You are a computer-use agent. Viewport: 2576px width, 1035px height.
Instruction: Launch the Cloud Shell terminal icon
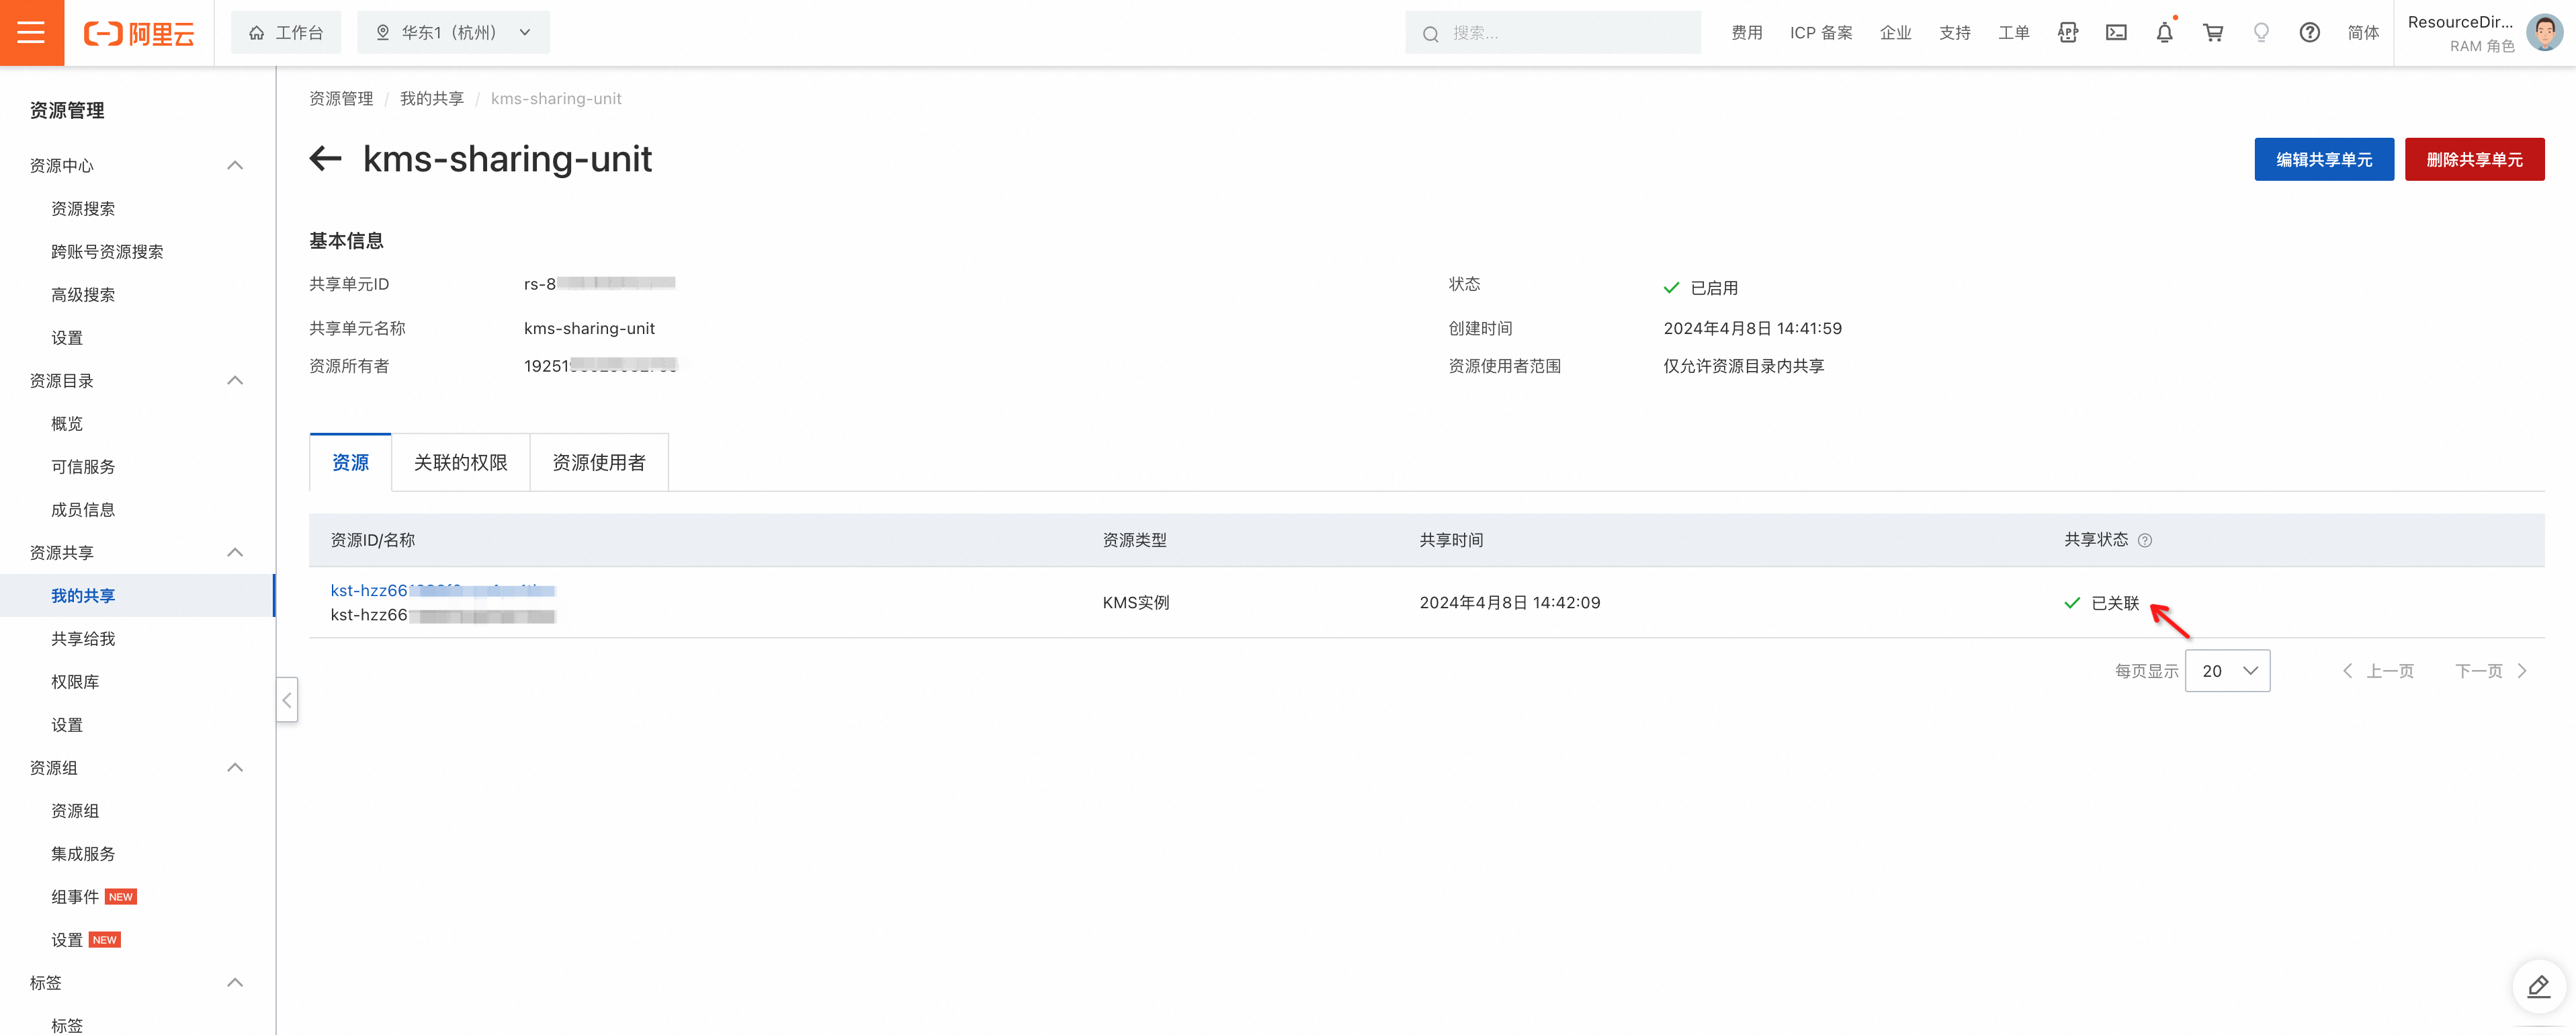coord(2116,33)
